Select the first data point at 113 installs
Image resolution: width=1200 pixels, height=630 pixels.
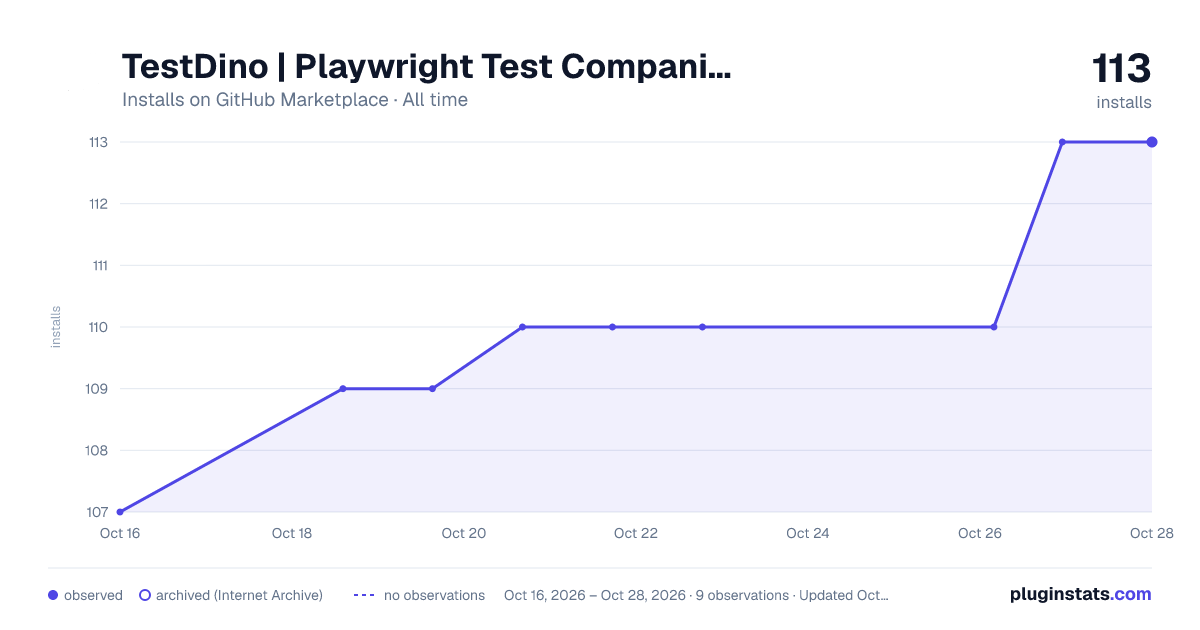(1062, 142)
